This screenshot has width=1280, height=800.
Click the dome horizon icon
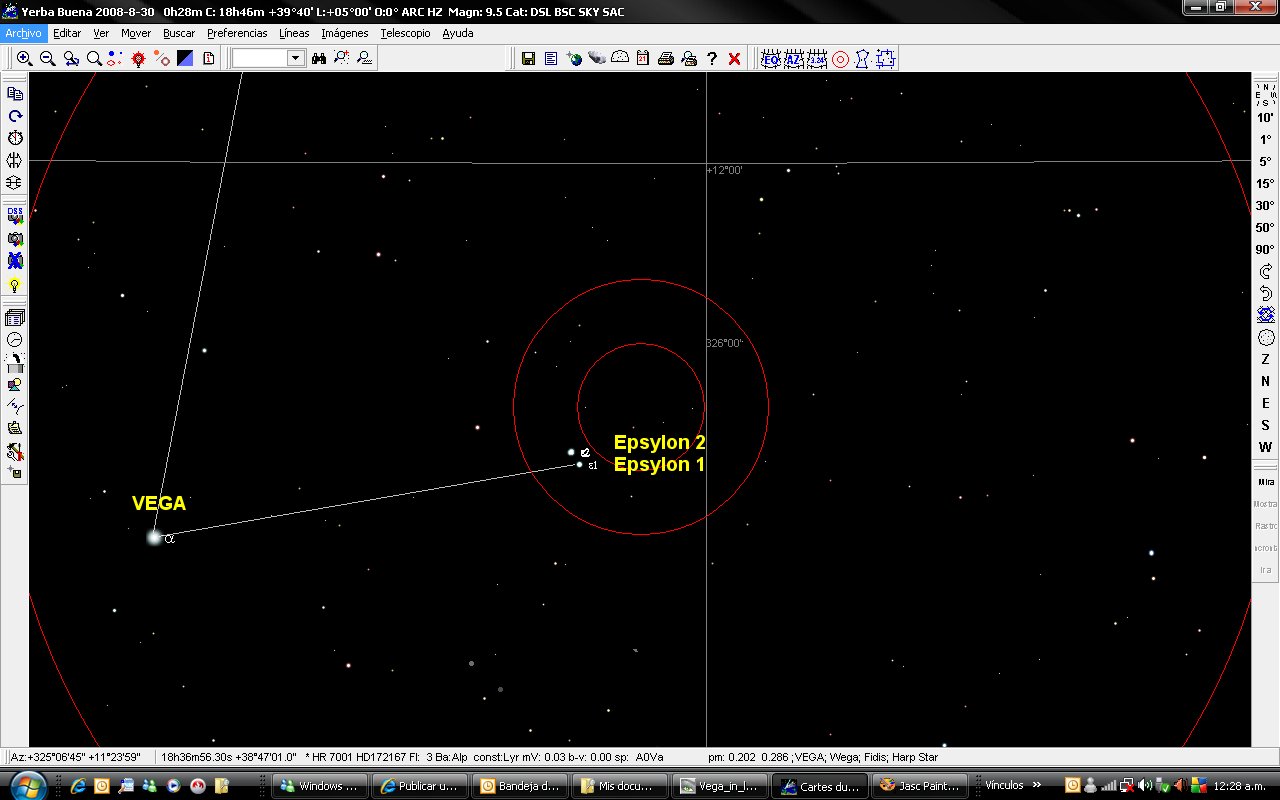click(x=620, y=59)
